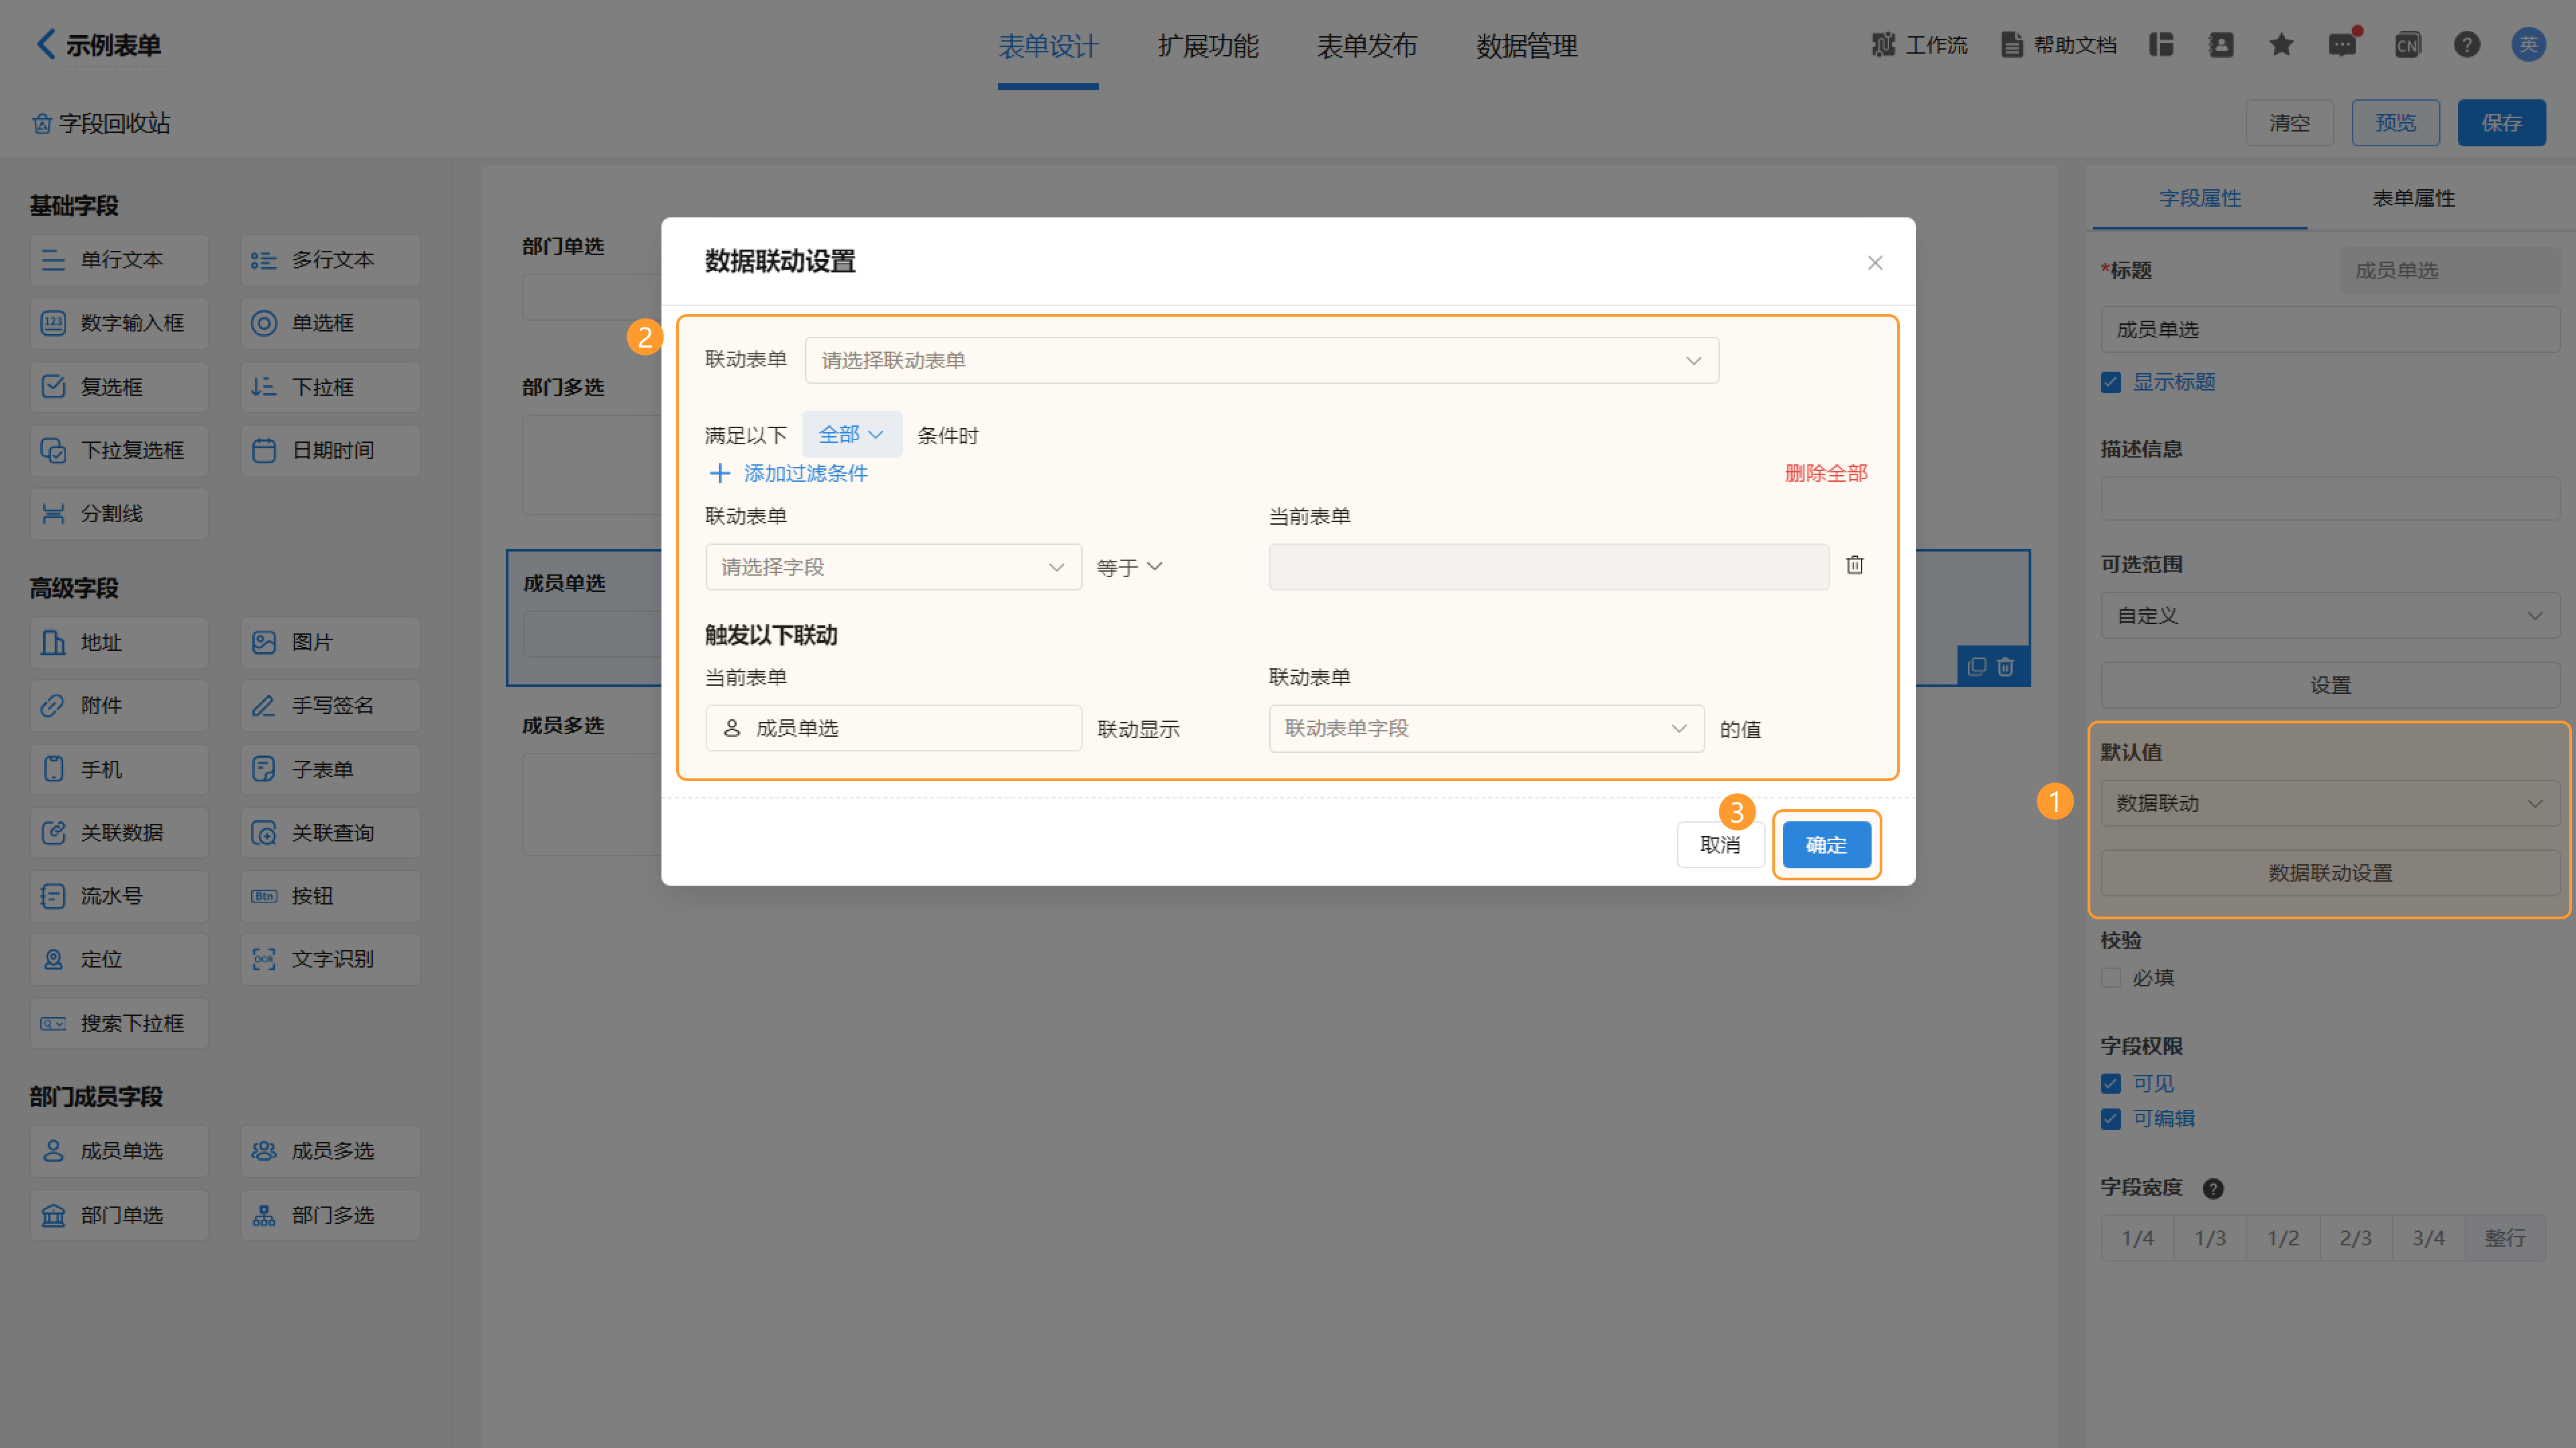Set field width to 1/4
Image resolution: width=2576 pixels, height=1448 pixels.
pos(2138,1239)
